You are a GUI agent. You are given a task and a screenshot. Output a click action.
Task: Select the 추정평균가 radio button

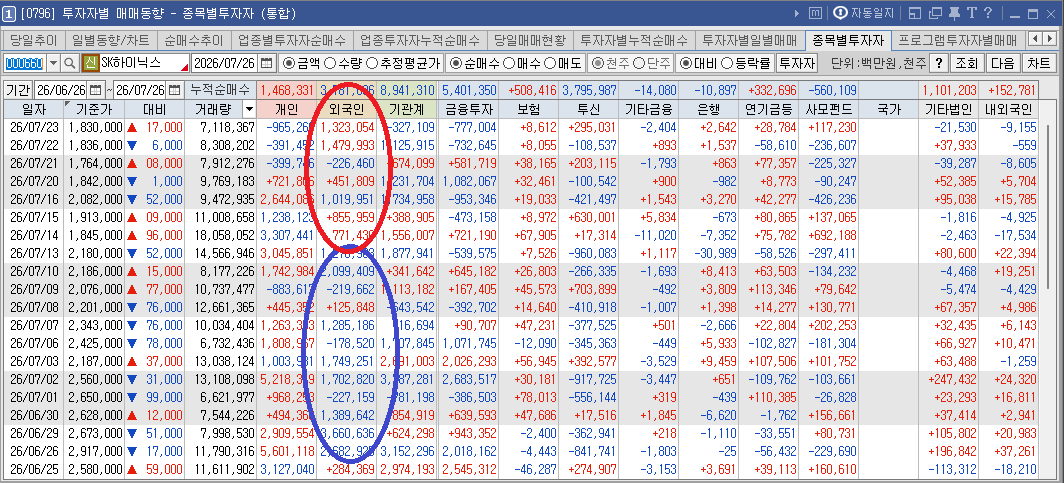coord(372,63)
